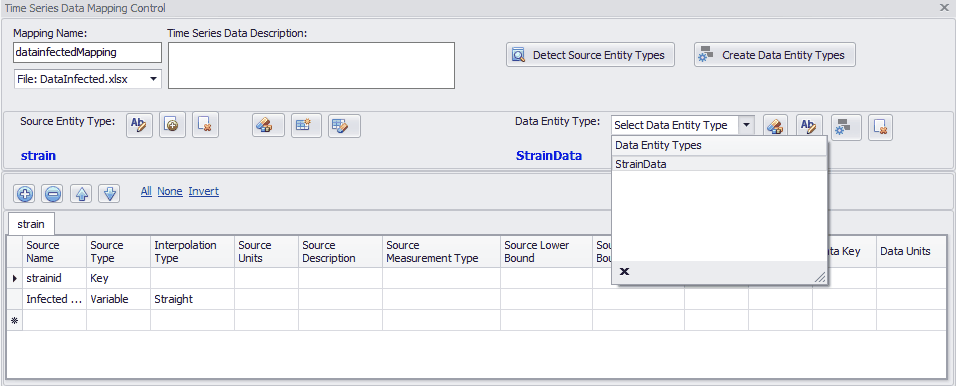The height and width of the screenshot is (386, 956).
Task: Click the popup resize grip corner
Action: (820, 277)
